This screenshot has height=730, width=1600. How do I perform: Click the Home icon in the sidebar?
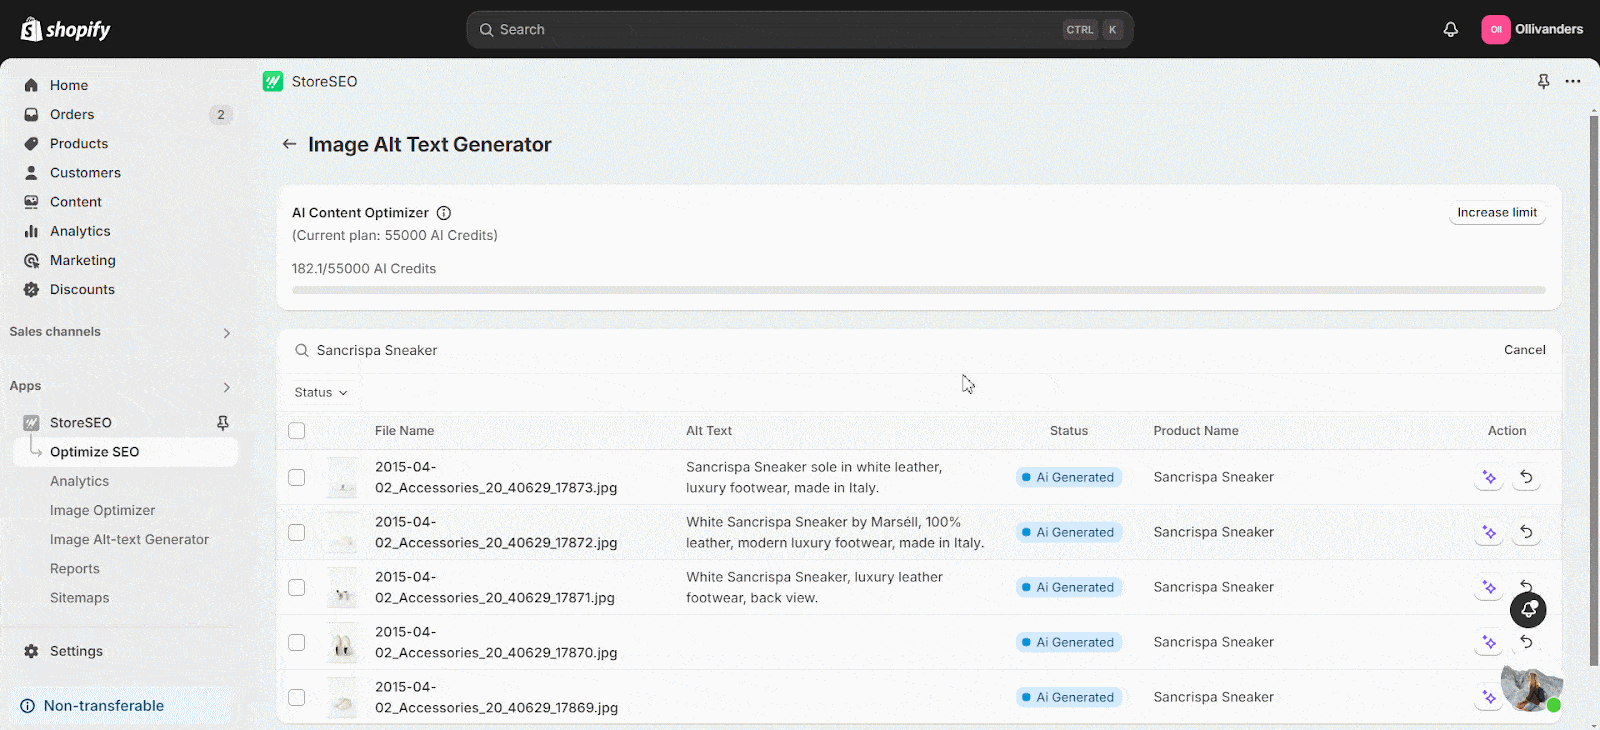31,85
